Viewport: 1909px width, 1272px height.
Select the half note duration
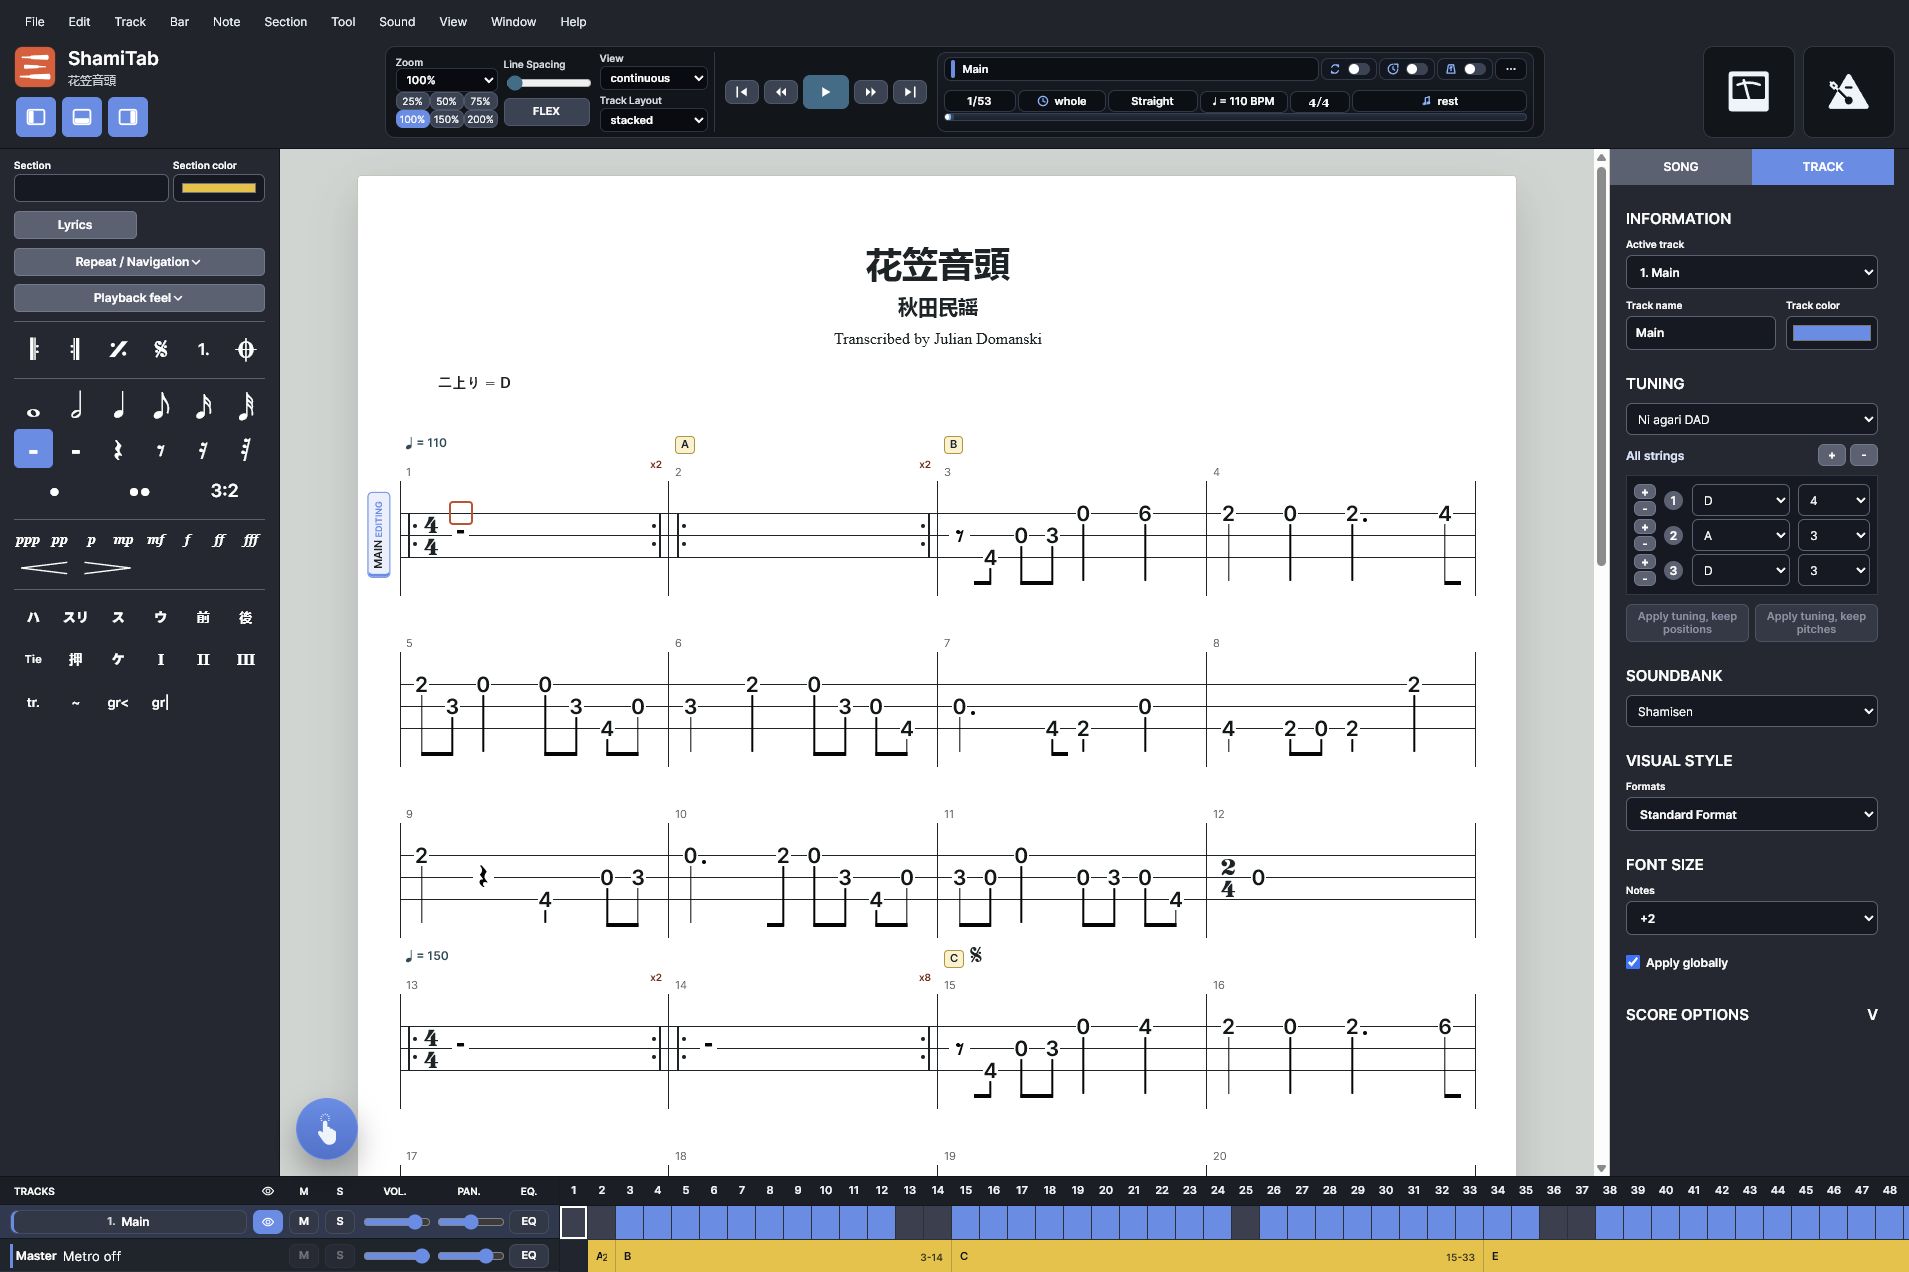76,407
